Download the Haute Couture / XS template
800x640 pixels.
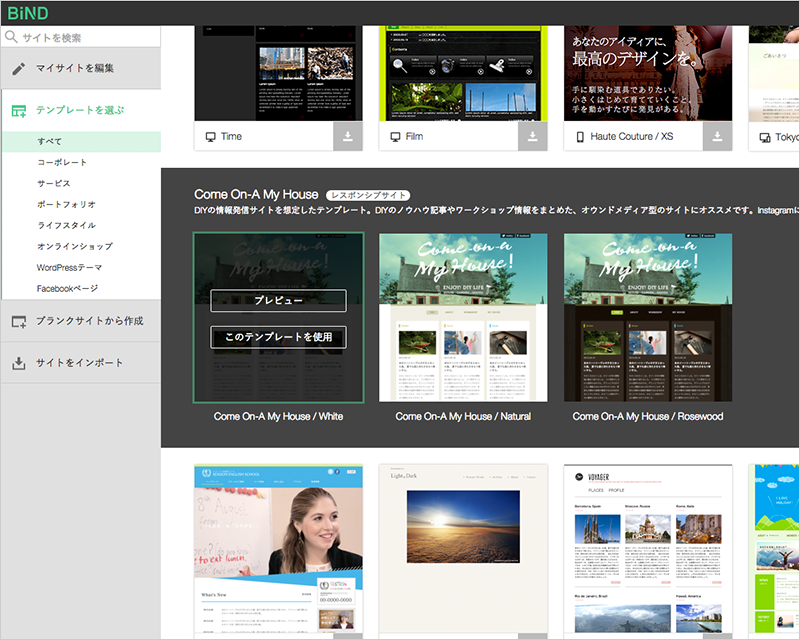717,137
